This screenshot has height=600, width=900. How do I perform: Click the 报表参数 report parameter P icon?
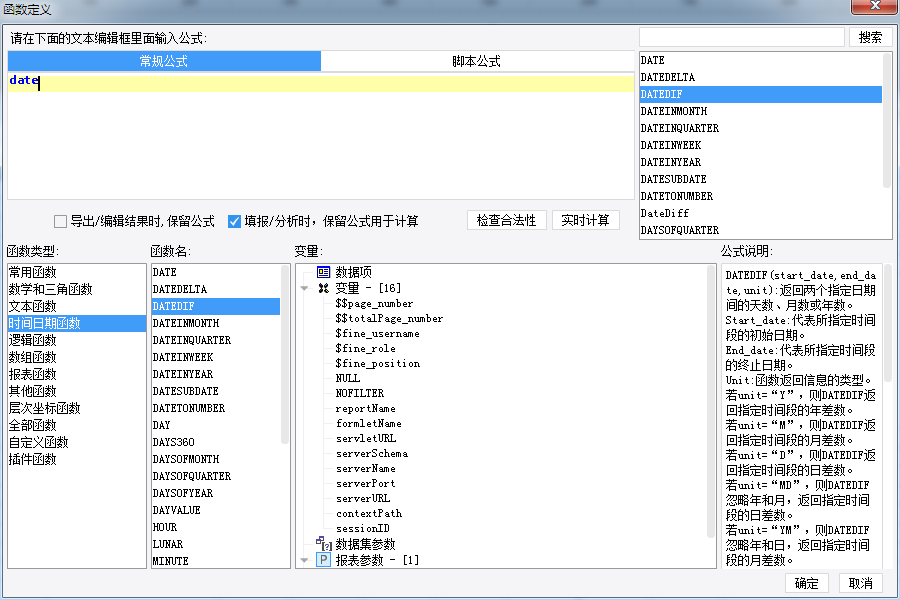click(324, 560)
